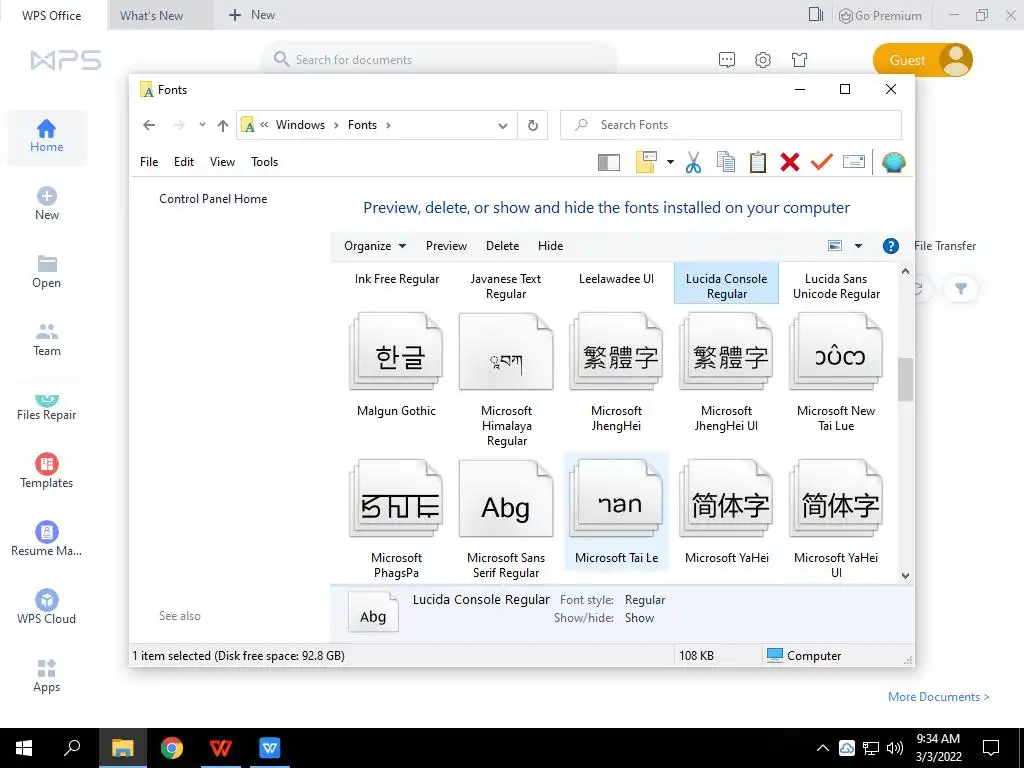Open the View menu in Fonts window
Image resolution: width=1024 pixels, height=768 pixels.
pyautogui.click(x=222, y=162)
